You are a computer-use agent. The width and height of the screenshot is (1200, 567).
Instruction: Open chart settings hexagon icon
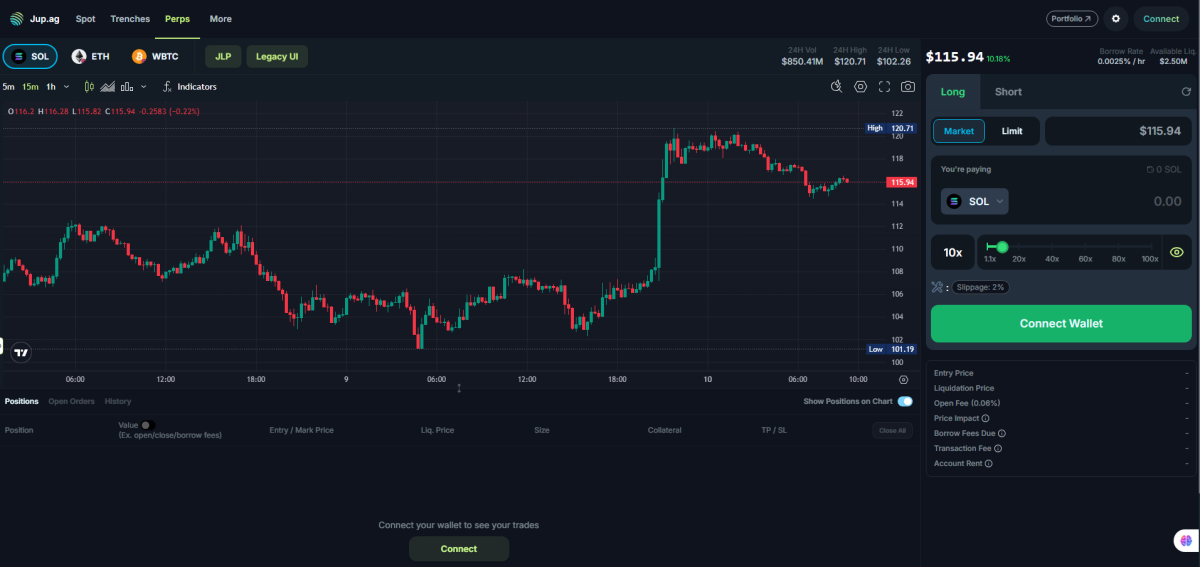point(860,87)
